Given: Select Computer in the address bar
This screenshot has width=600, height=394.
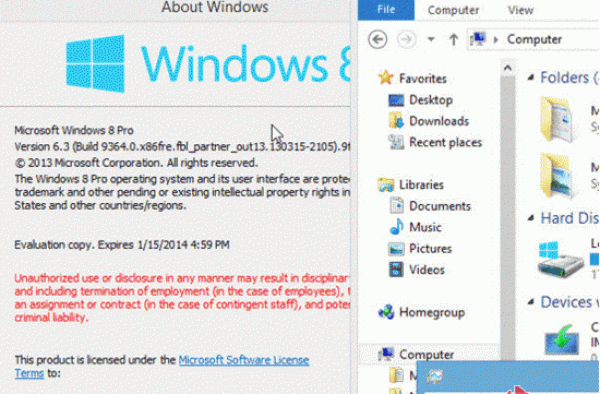Looking at the screenshot, I should pos(534,39).
